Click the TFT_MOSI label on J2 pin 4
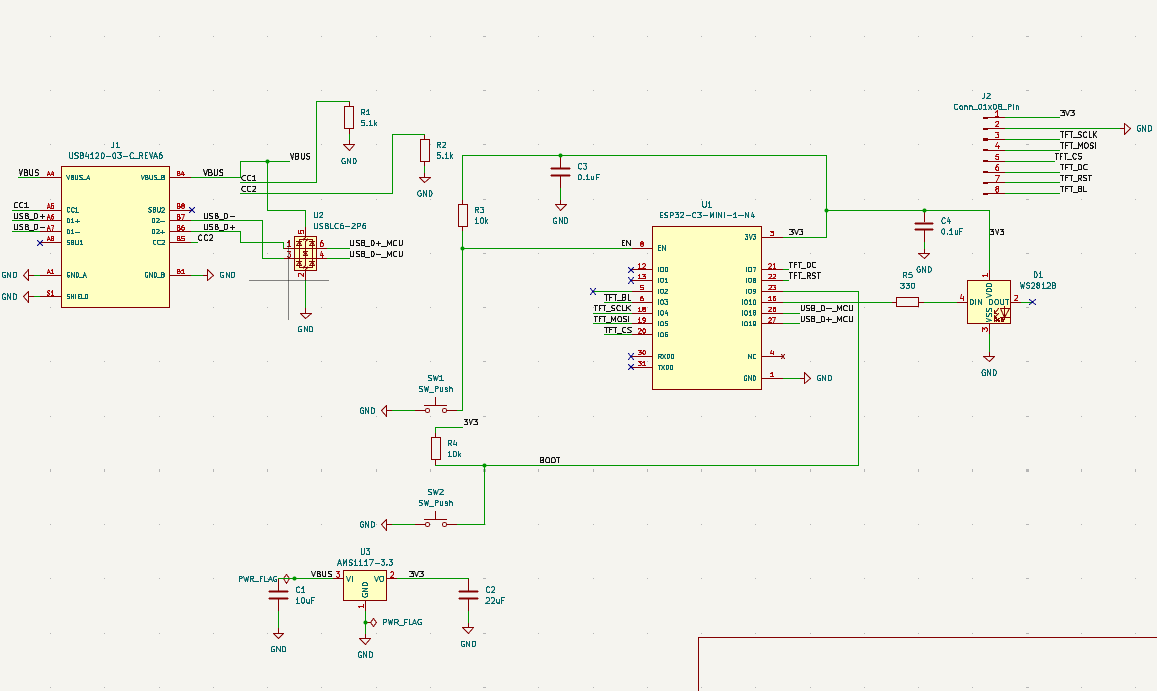This screenshot has width=1157, height=691. [x=1078, y=145]
